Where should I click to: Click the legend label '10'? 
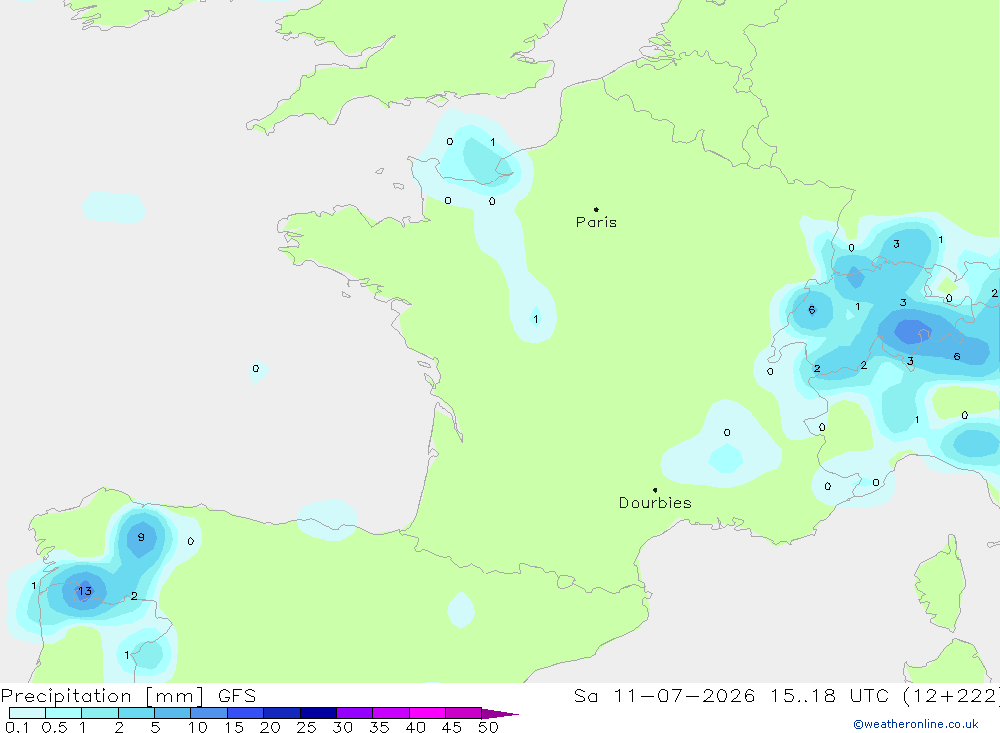[x=198, y=727]
